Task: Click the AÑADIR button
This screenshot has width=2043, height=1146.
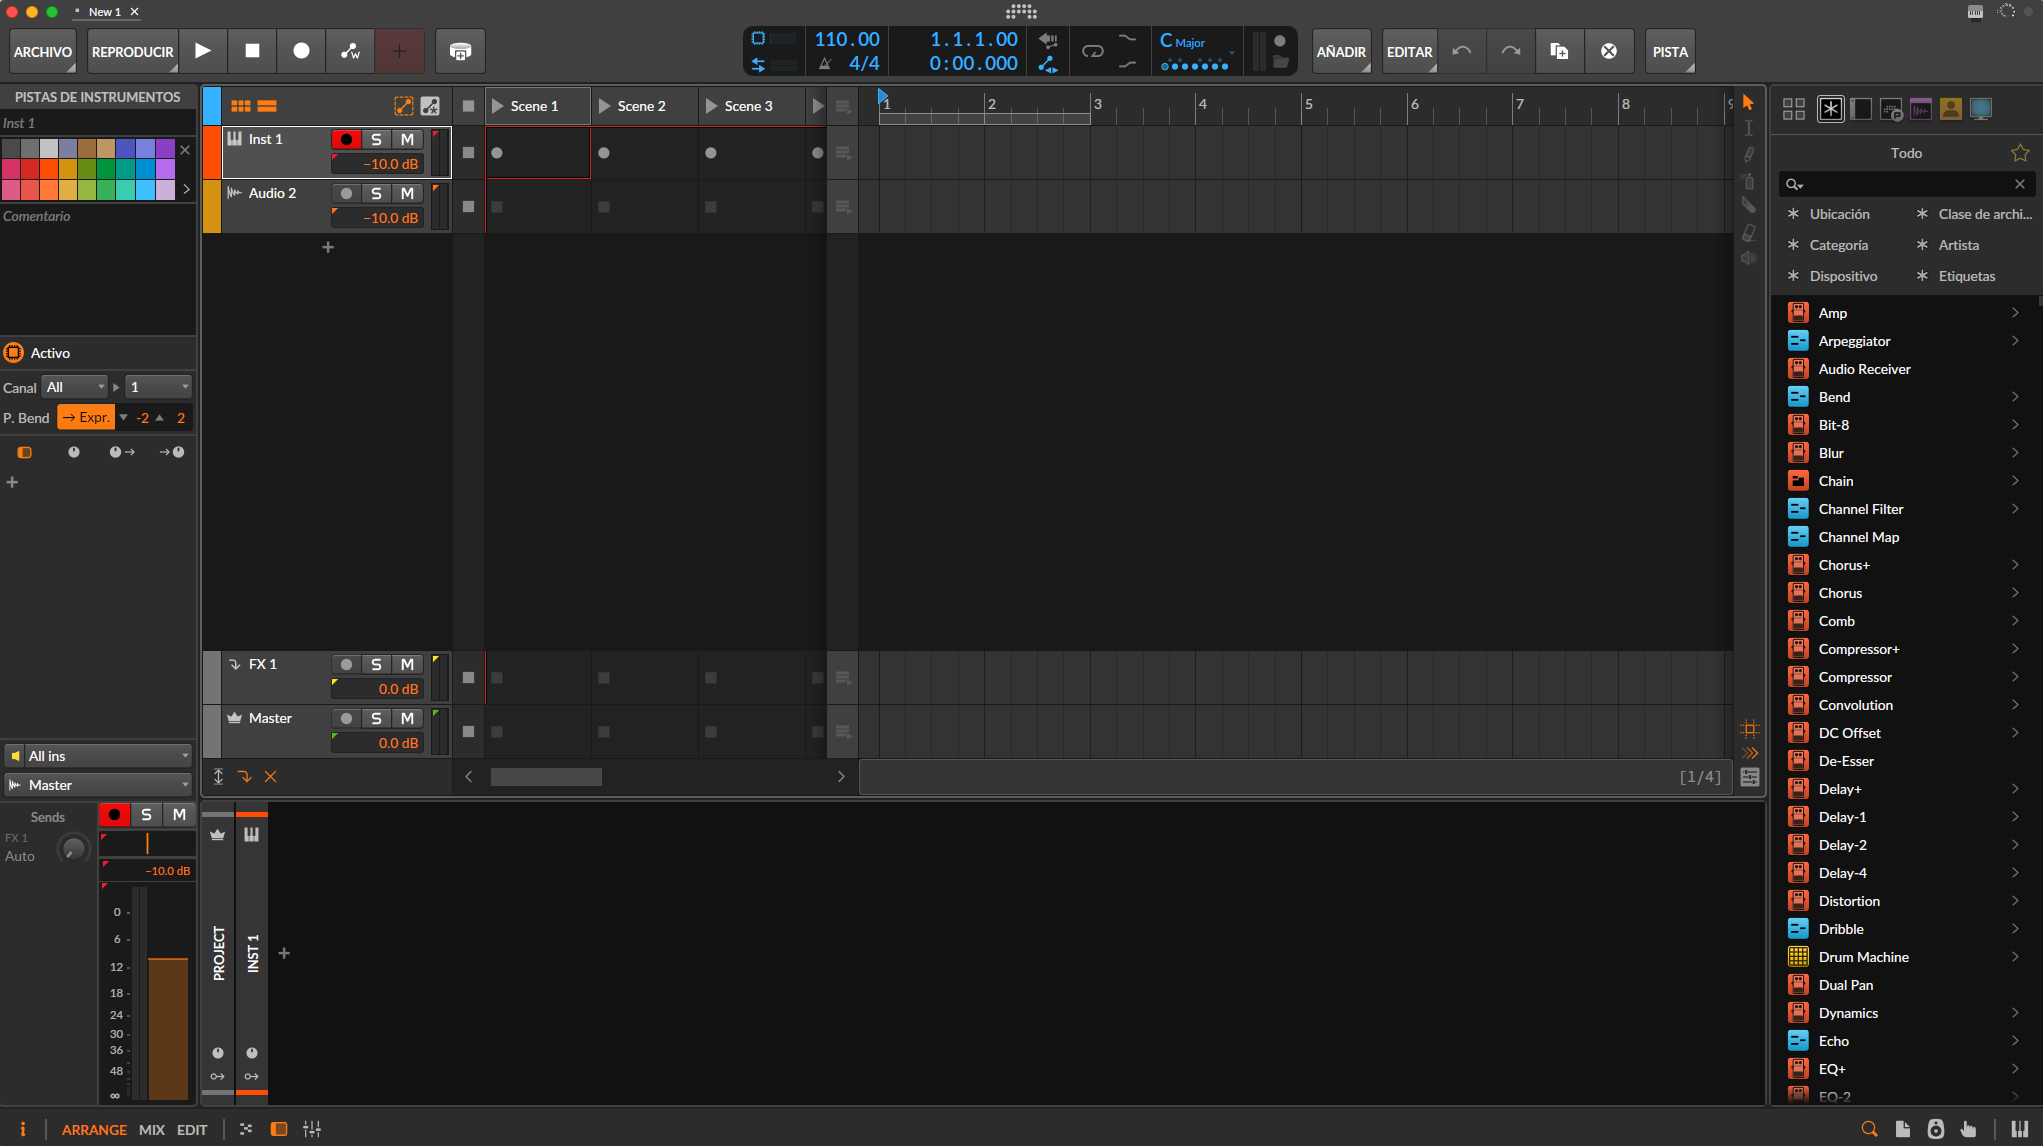Action: pyautogui.click(x=1341, y=51)
